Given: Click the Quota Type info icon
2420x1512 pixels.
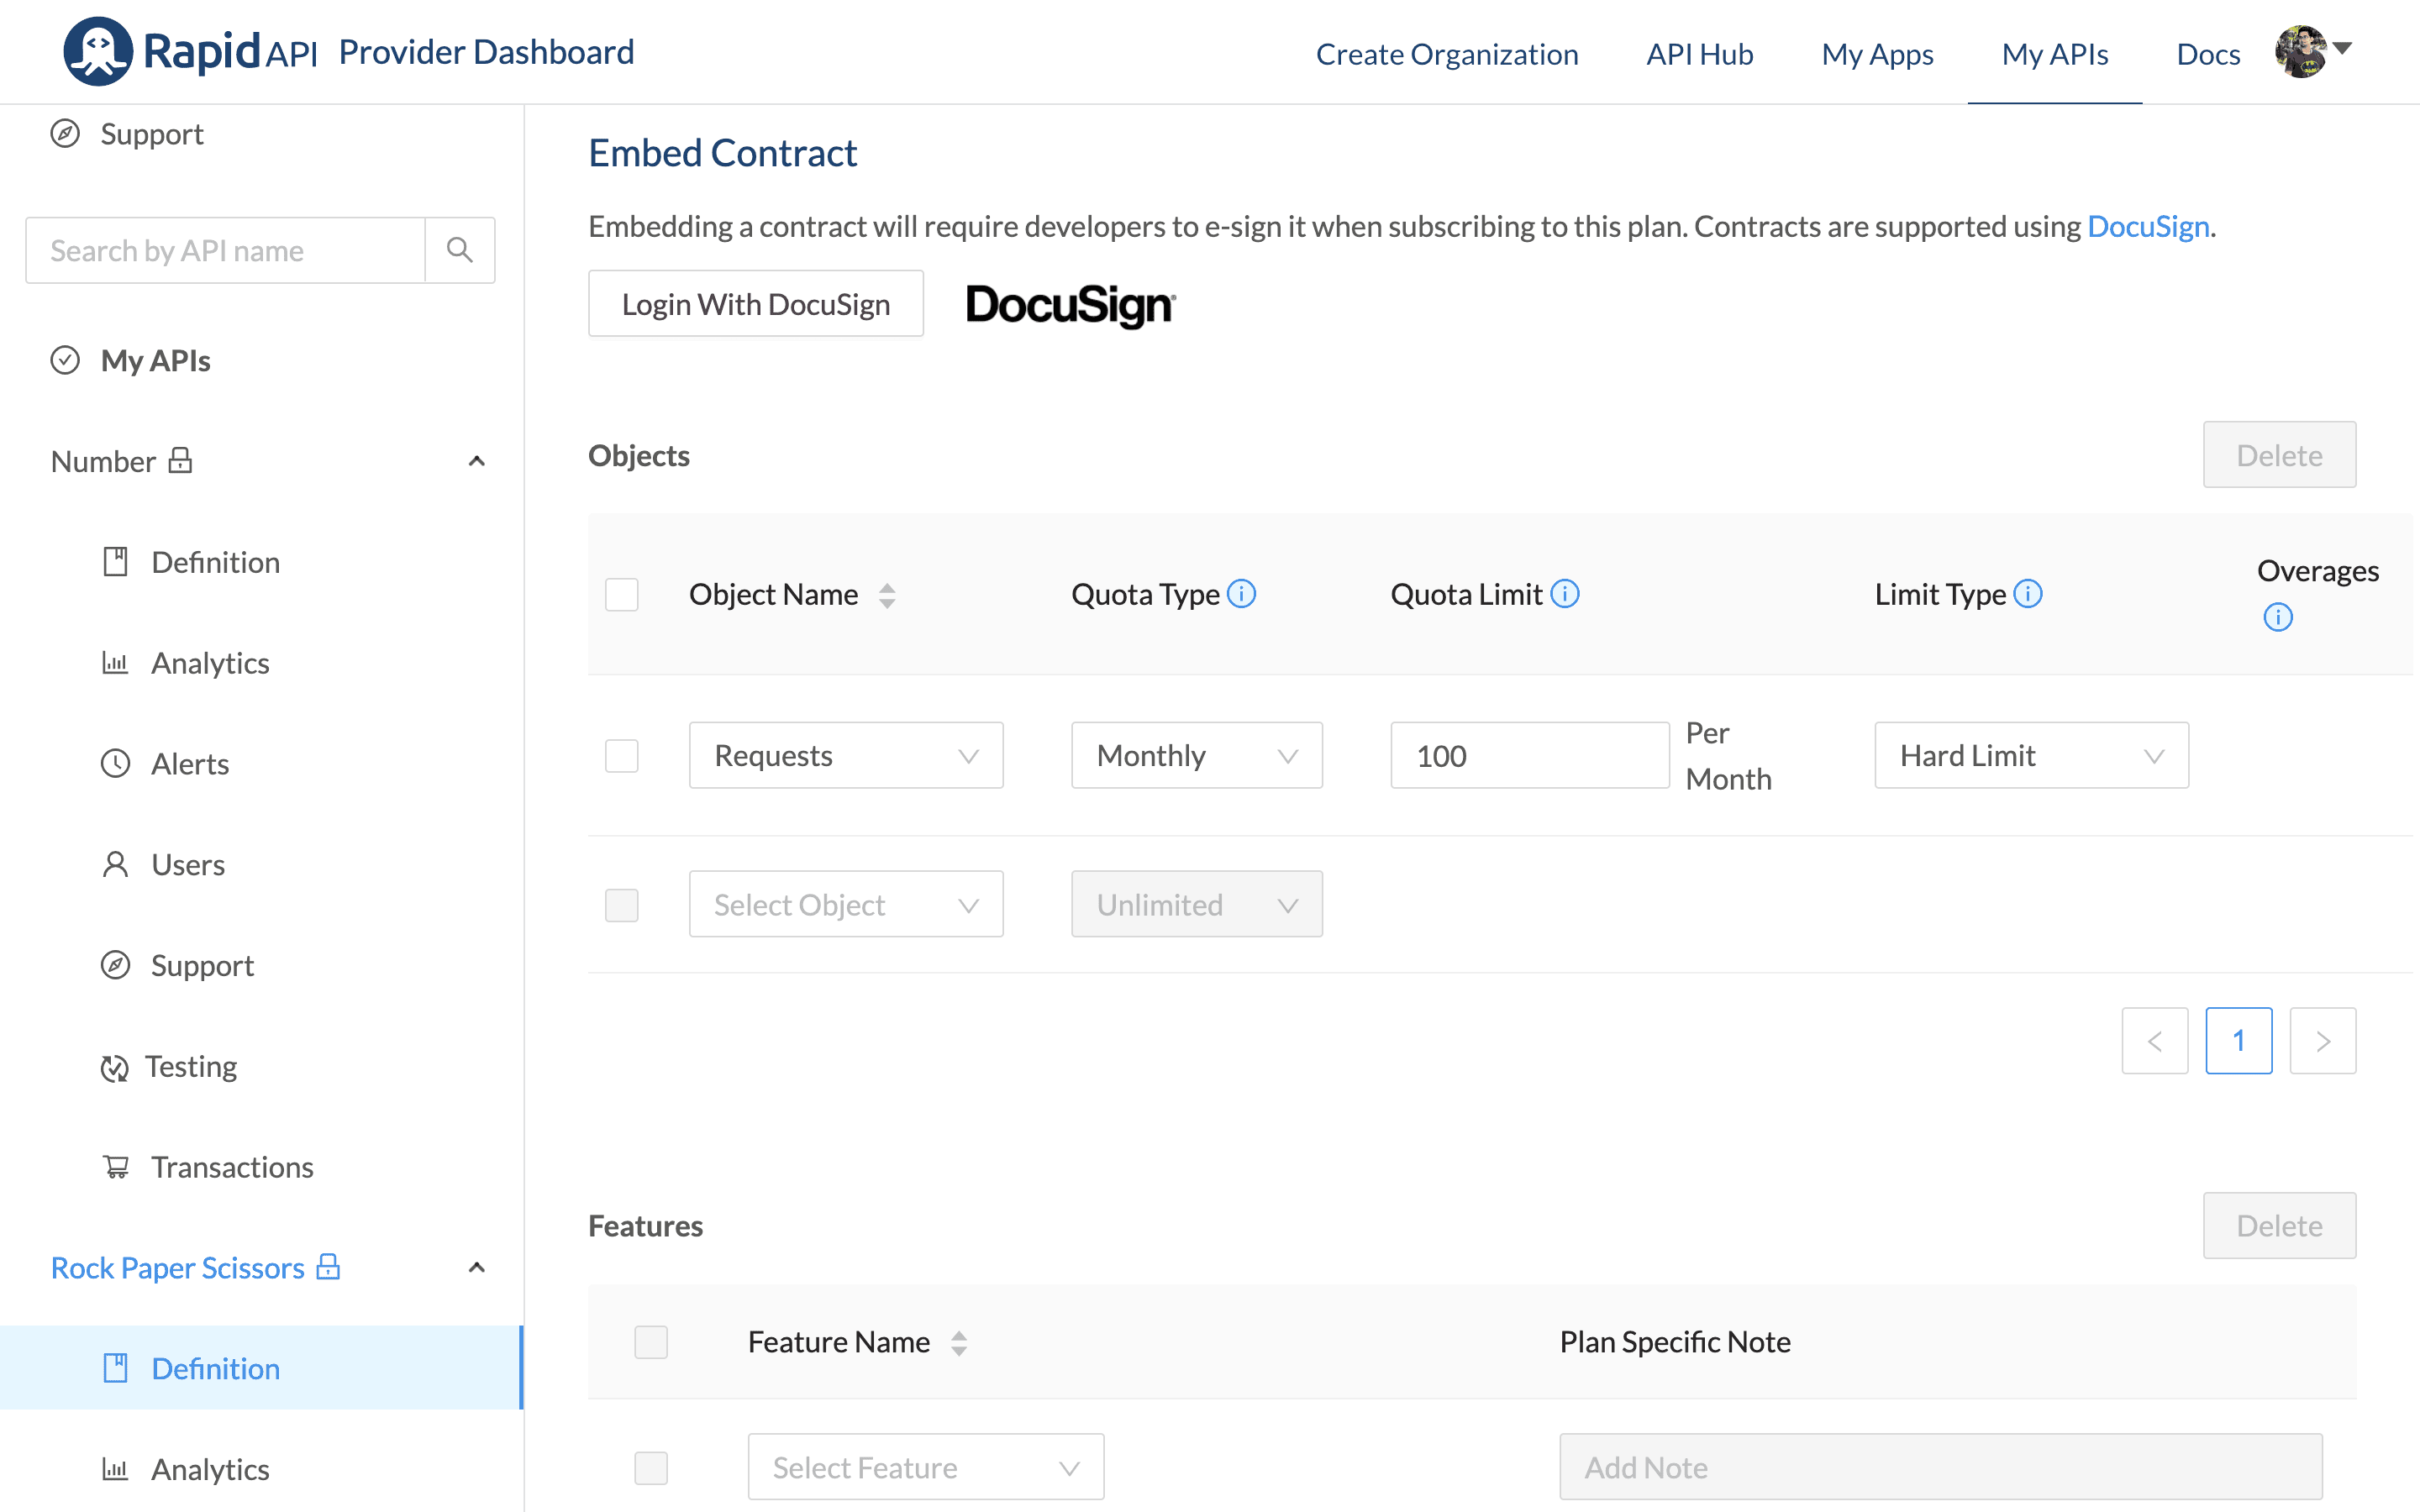Looking at the screenshot, I should click(1241, 594).
